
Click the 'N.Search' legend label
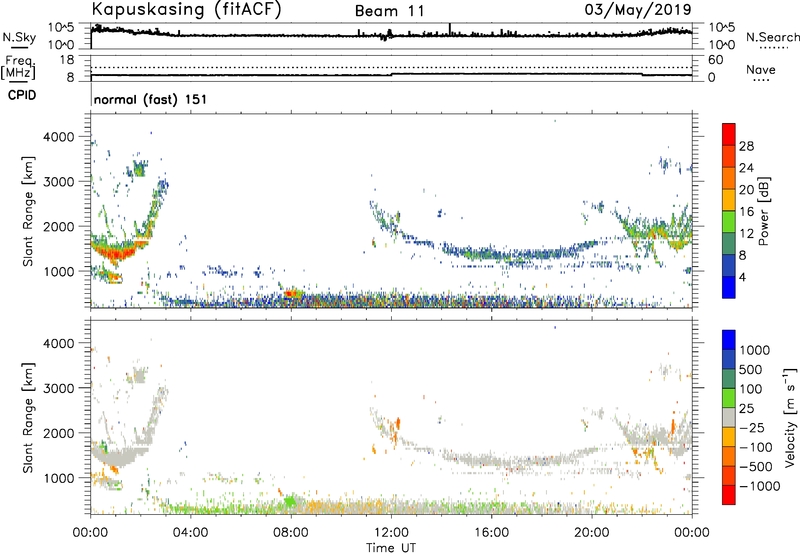coord(773,37)
